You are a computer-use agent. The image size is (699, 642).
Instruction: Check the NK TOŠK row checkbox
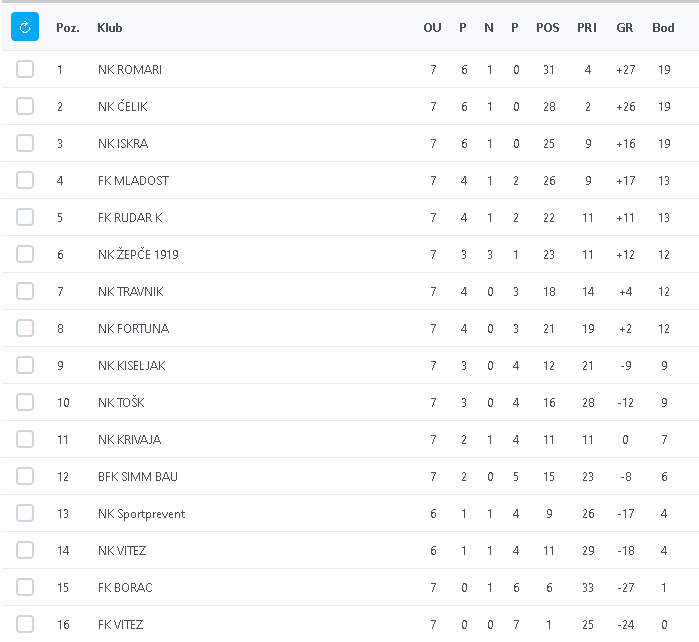click(x=25, y=402)
